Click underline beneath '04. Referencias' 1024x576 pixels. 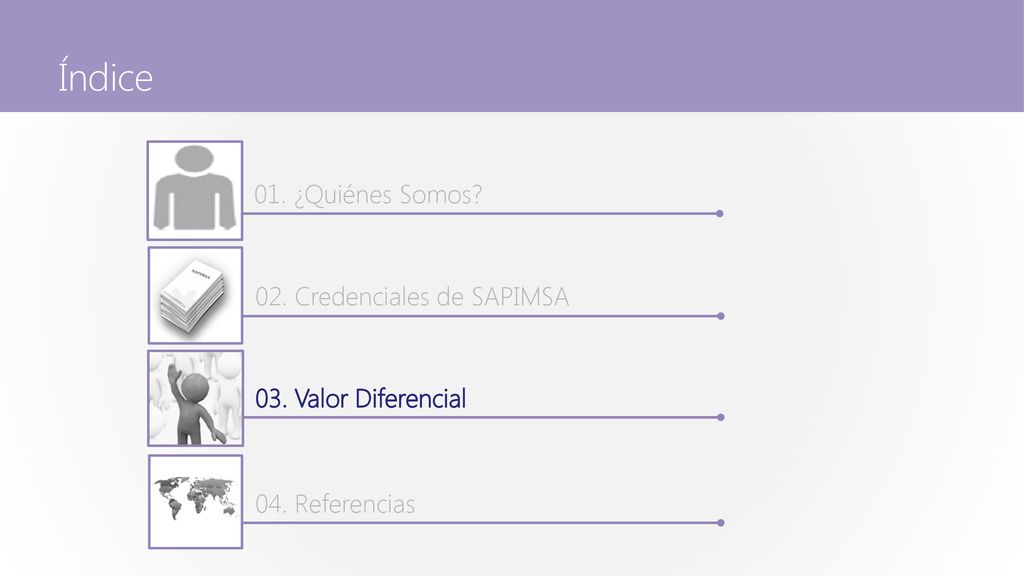(481, 522)
